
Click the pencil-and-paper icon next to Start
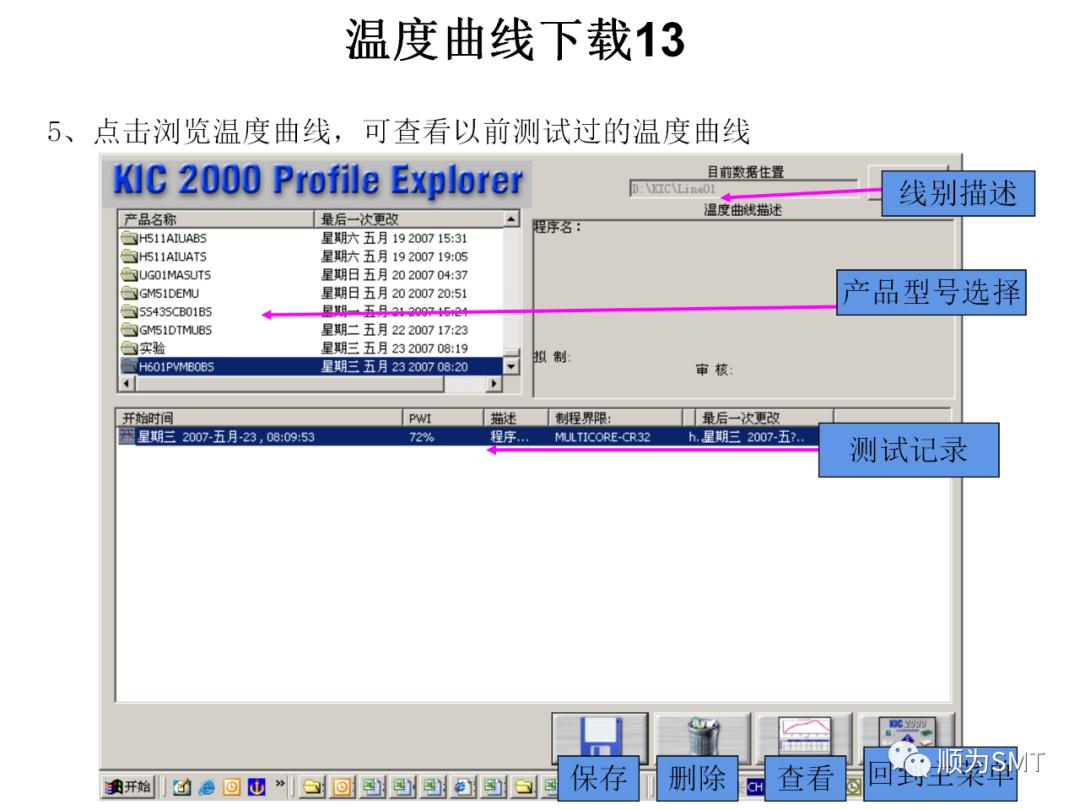tap(182, 786)
